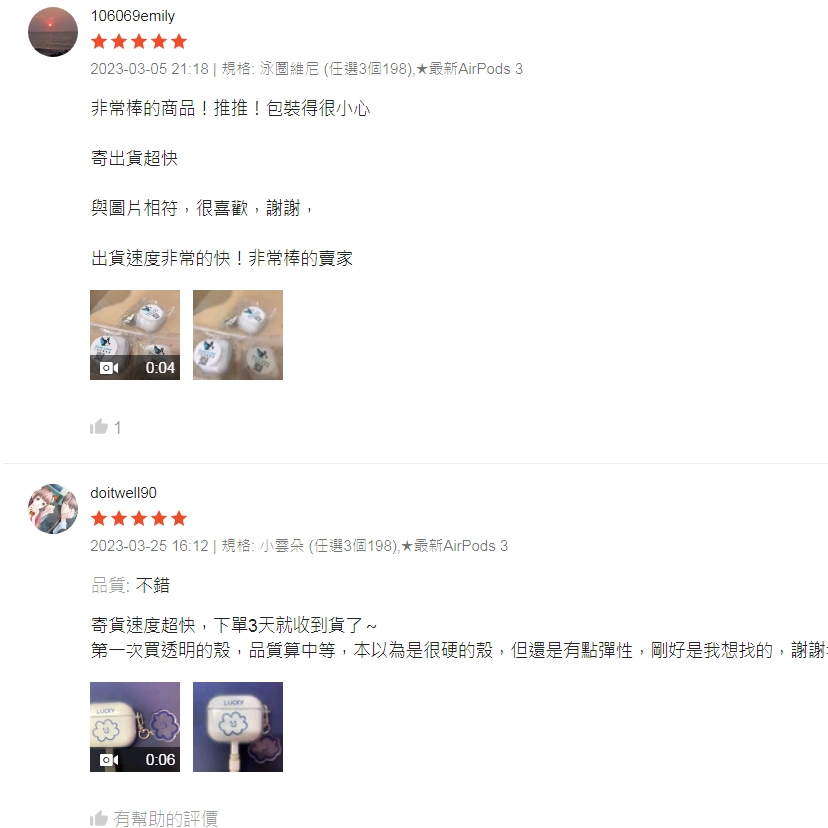Open doitwell90's profile avatar
The height and width of the screenshot is (828, 828).
point(53,509)
